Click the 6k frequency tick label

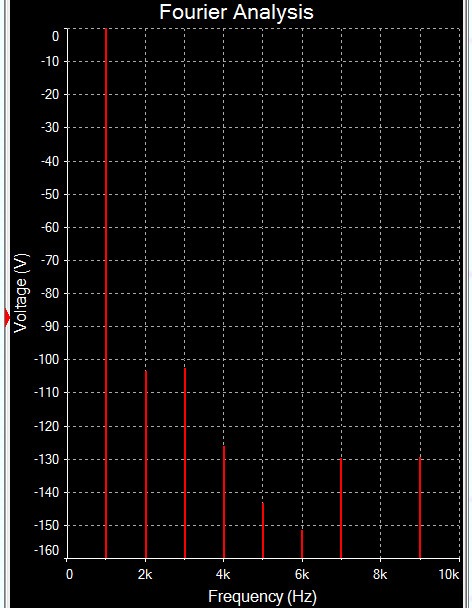302,574
